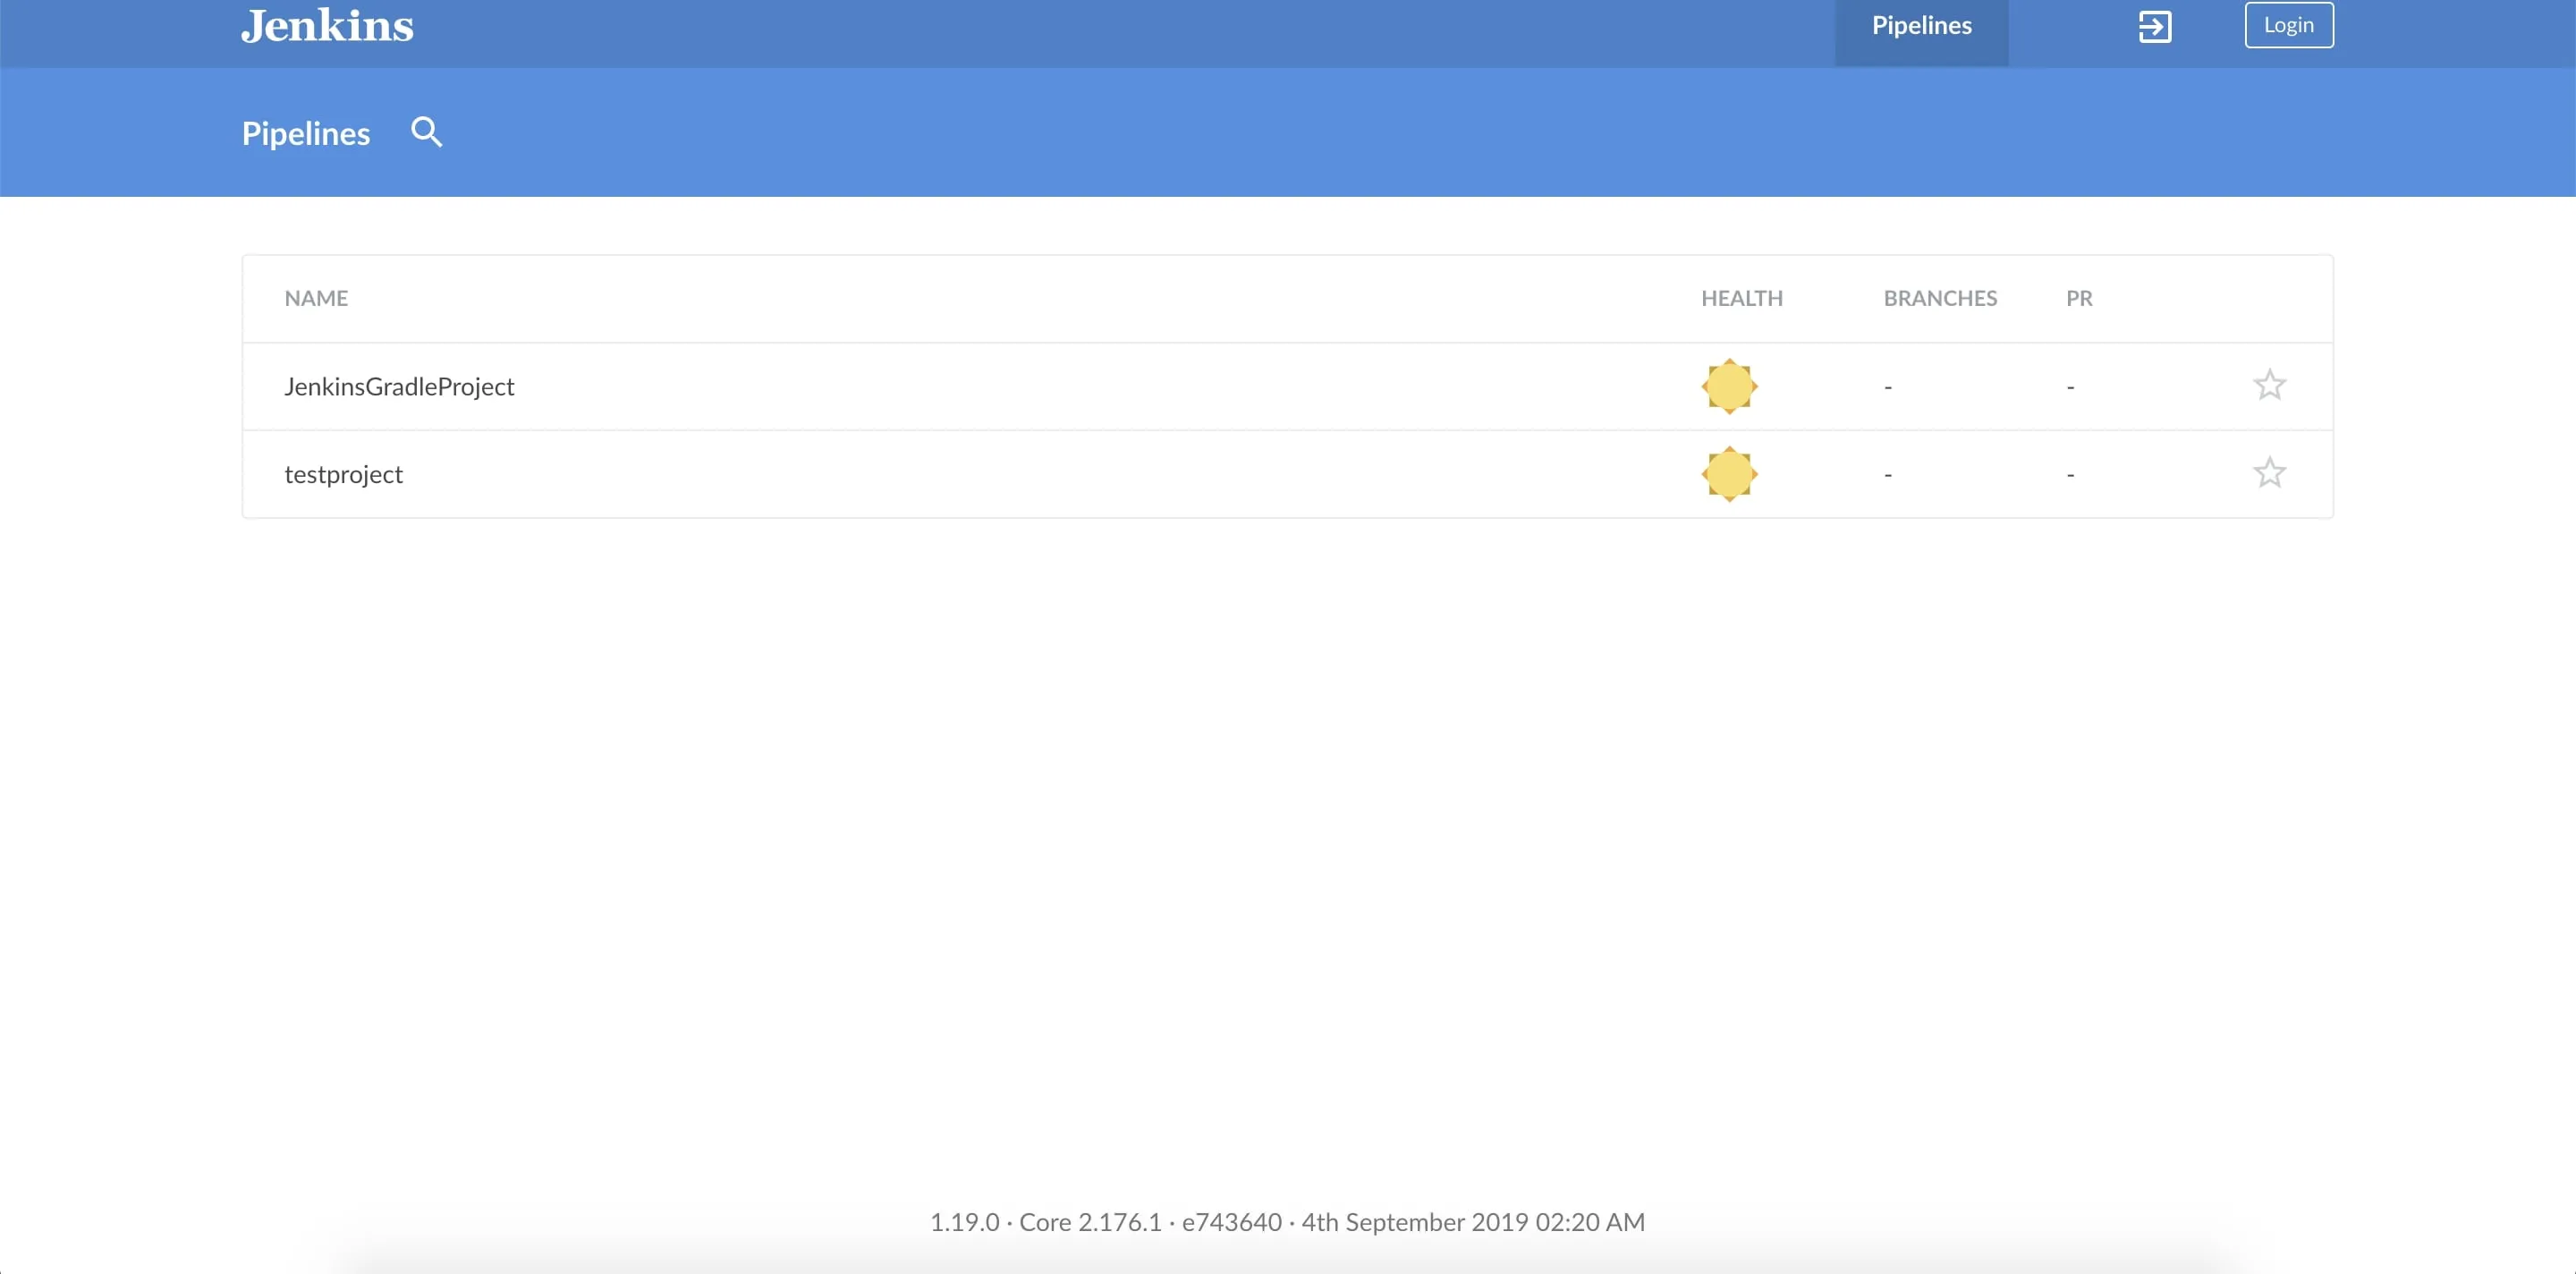This screenshot has width=2576, height=1274.
Task: Click the NAME column header
Action: [316, 298]
